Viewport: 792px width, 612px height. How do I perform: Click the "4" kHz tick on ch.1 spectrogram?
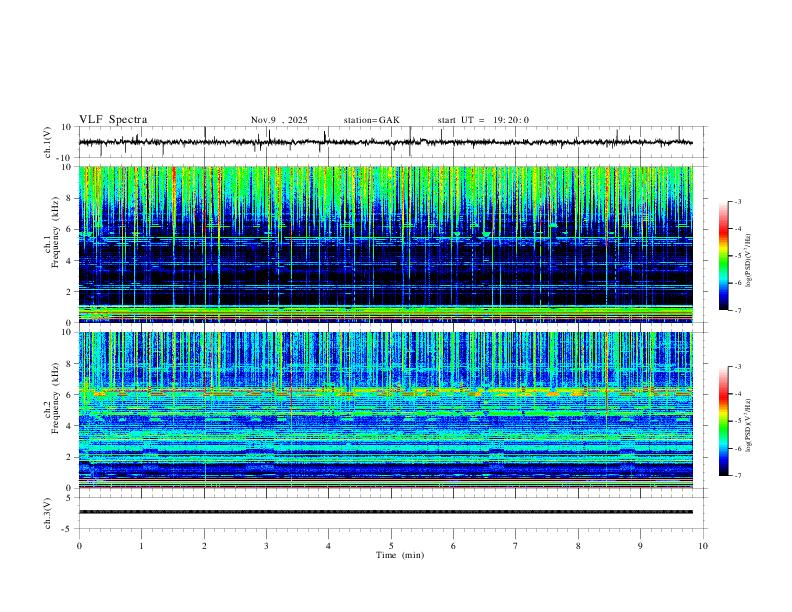coord(70,261)
